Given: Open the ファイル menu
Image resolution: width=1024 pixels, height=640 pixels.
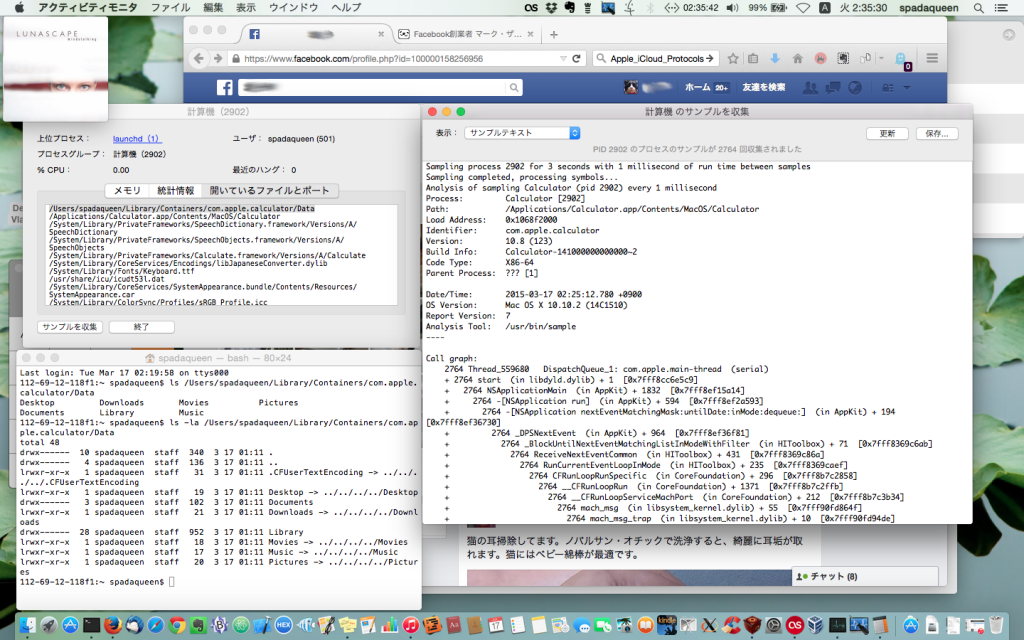Looking at the screenshot, I should pyautogui.click(x=170, y=8).
